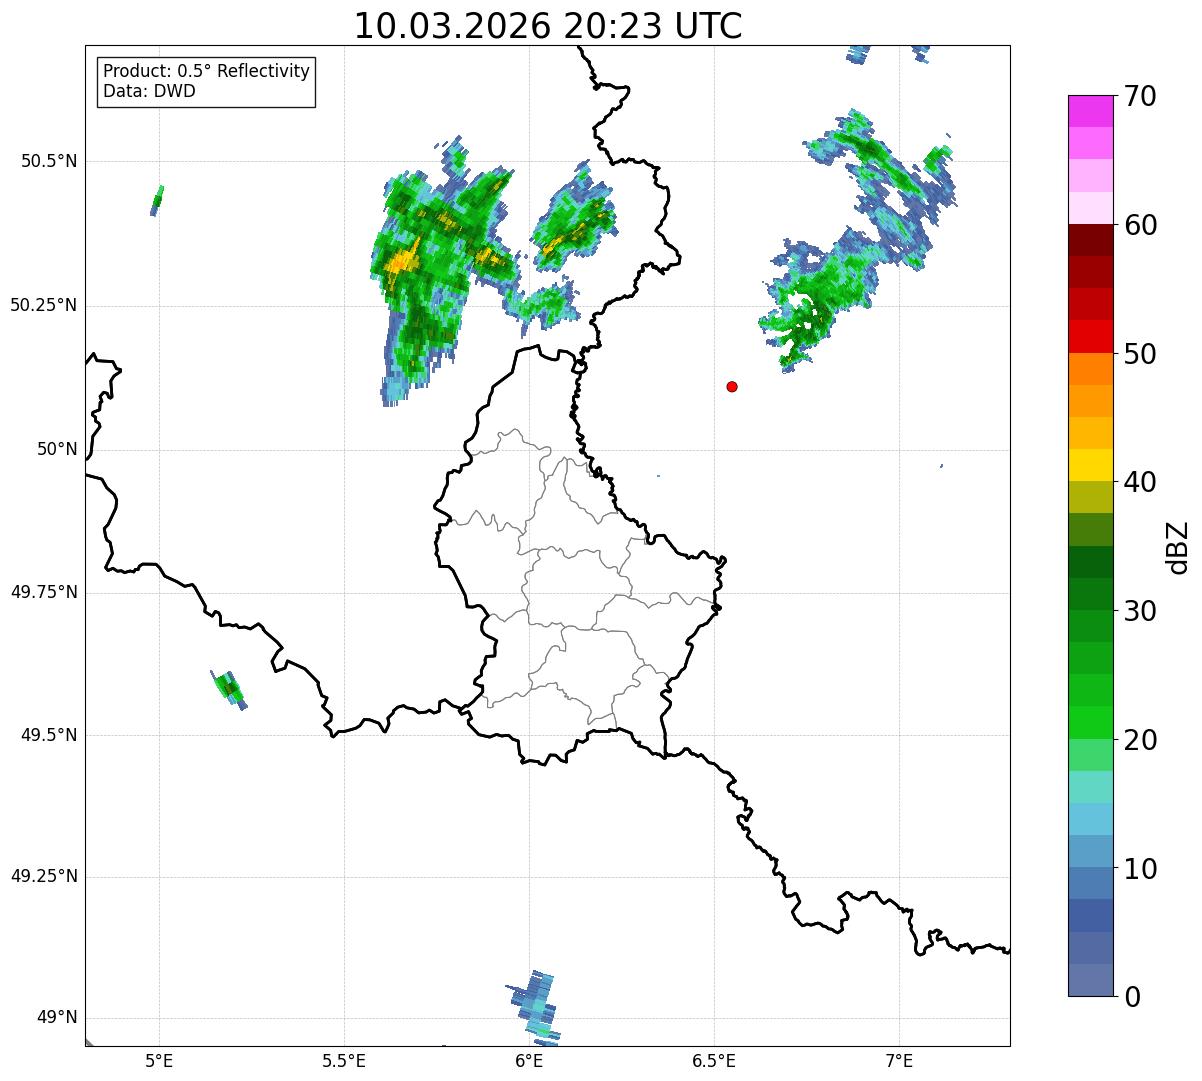
Task: Click the latitude label 49.25°N
Action: [x=44, y=876]
